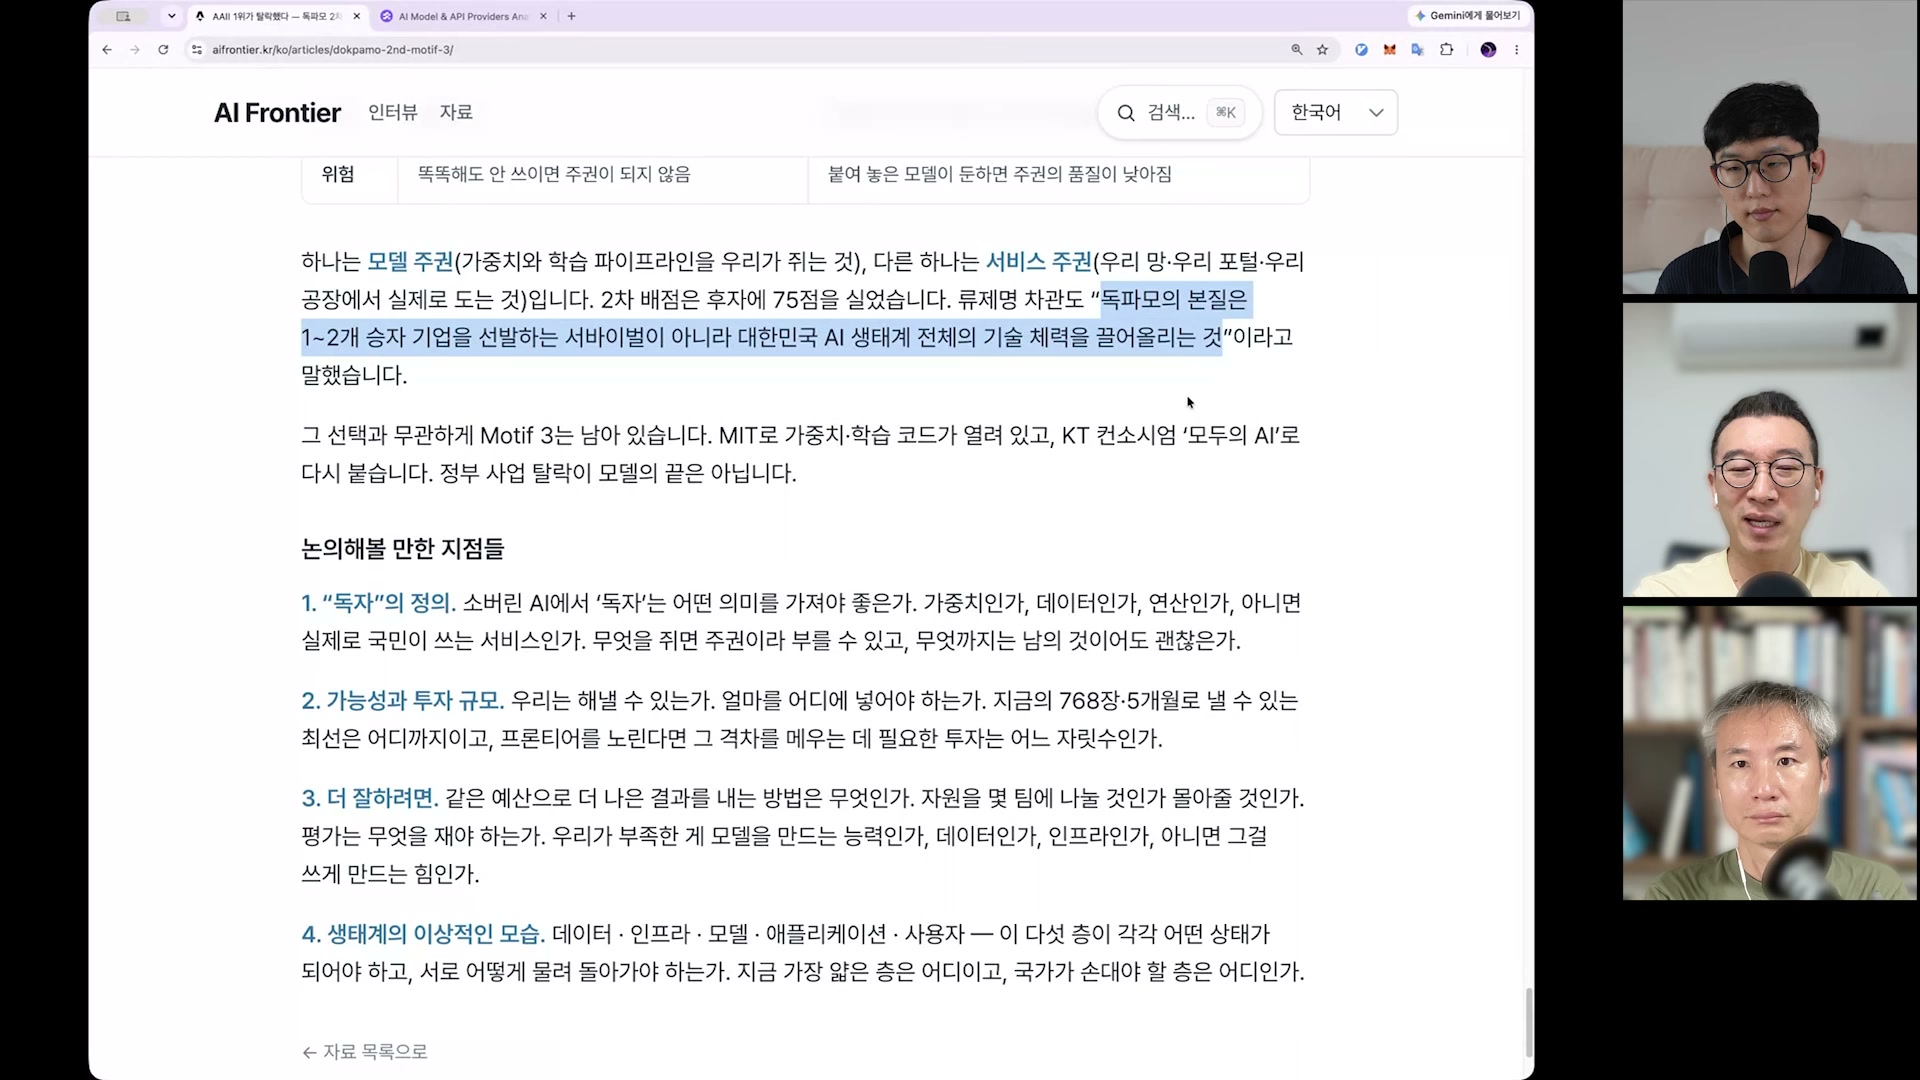Open the Chrome profile avatar
This screenshot has width=1920, height=1080.
[1488, 49]
